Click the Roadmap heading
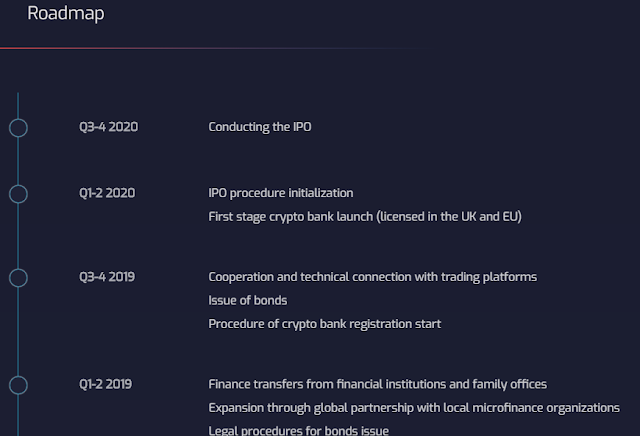This screenshot has width=640, height=436. (66, 14)
